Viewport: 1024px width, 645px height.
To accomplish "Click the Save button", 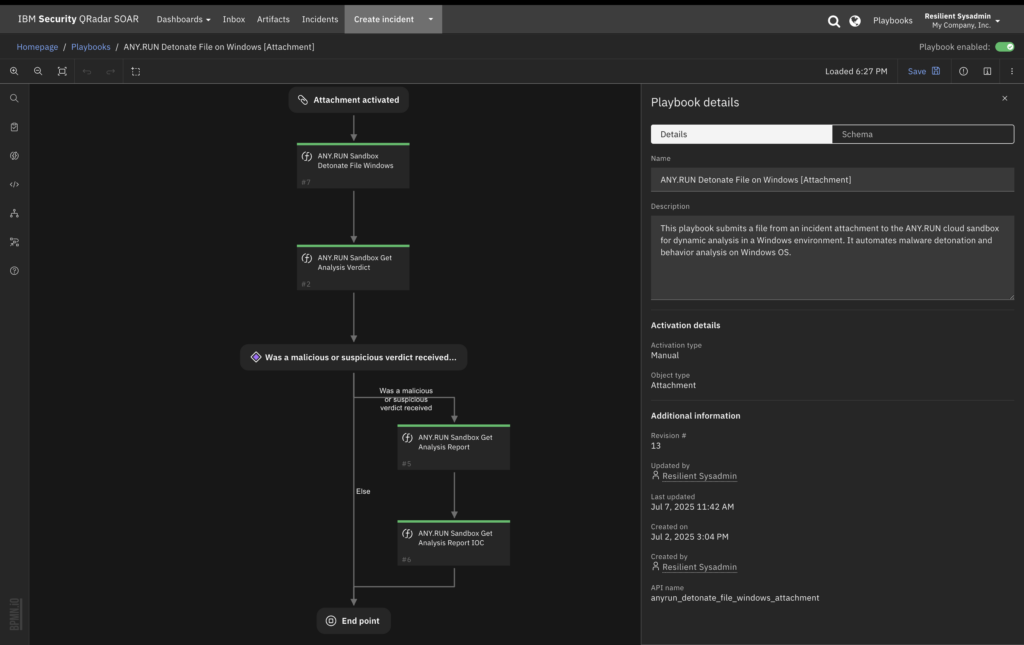I will 923,71.
